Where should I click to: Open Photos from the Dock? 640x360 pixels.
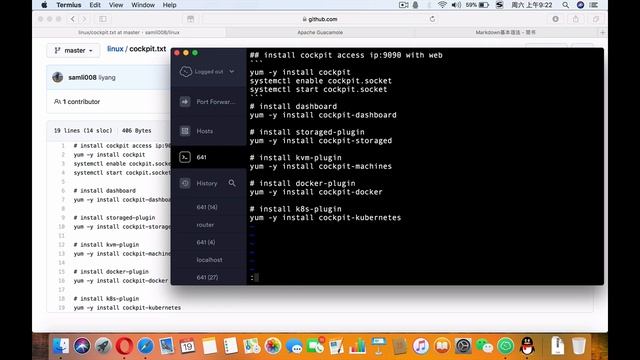coord(273,346)
